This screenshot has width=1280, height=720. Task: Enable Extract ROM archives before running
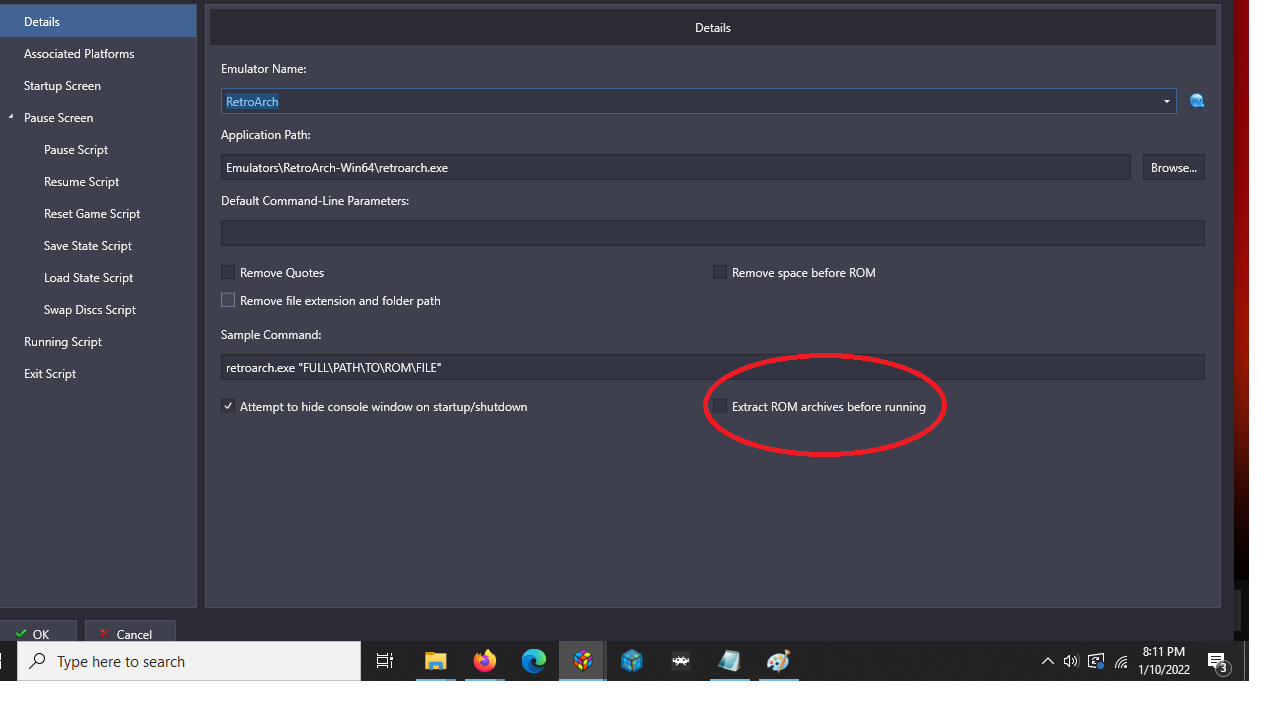pyautogui.click(x=720, y=407)
